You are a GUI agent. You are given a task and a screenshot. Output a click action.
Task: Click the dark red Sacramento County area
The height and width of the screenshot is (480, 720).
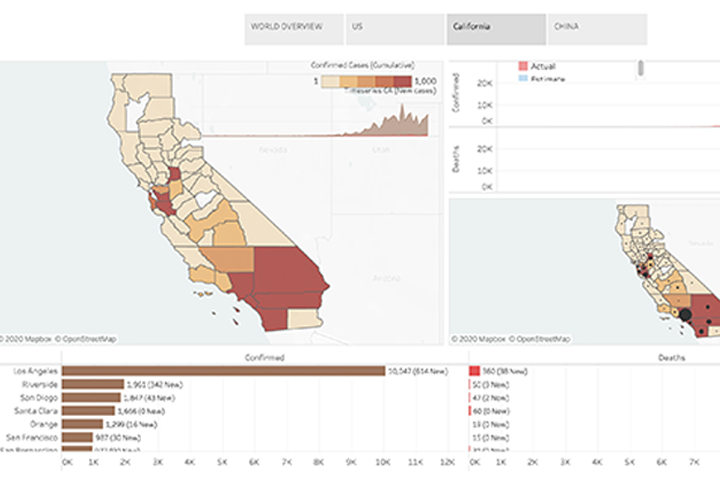[x=174, y=174]
